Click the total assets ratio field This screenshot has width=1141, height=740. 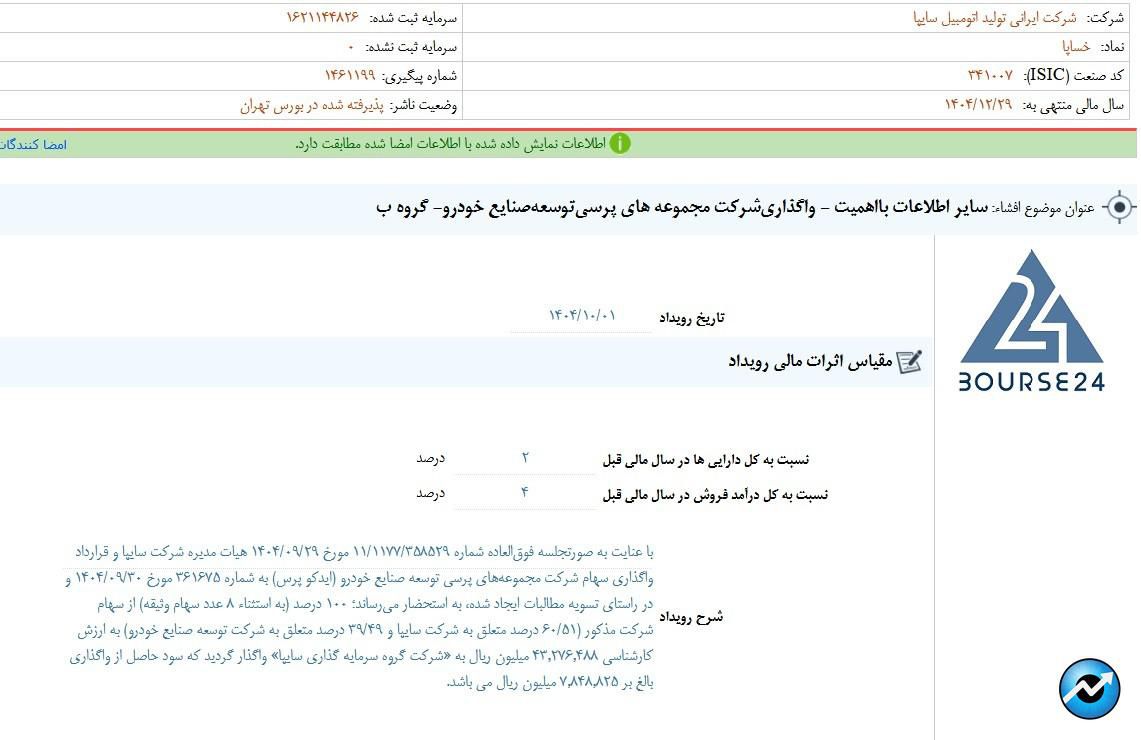coord(525,459)
